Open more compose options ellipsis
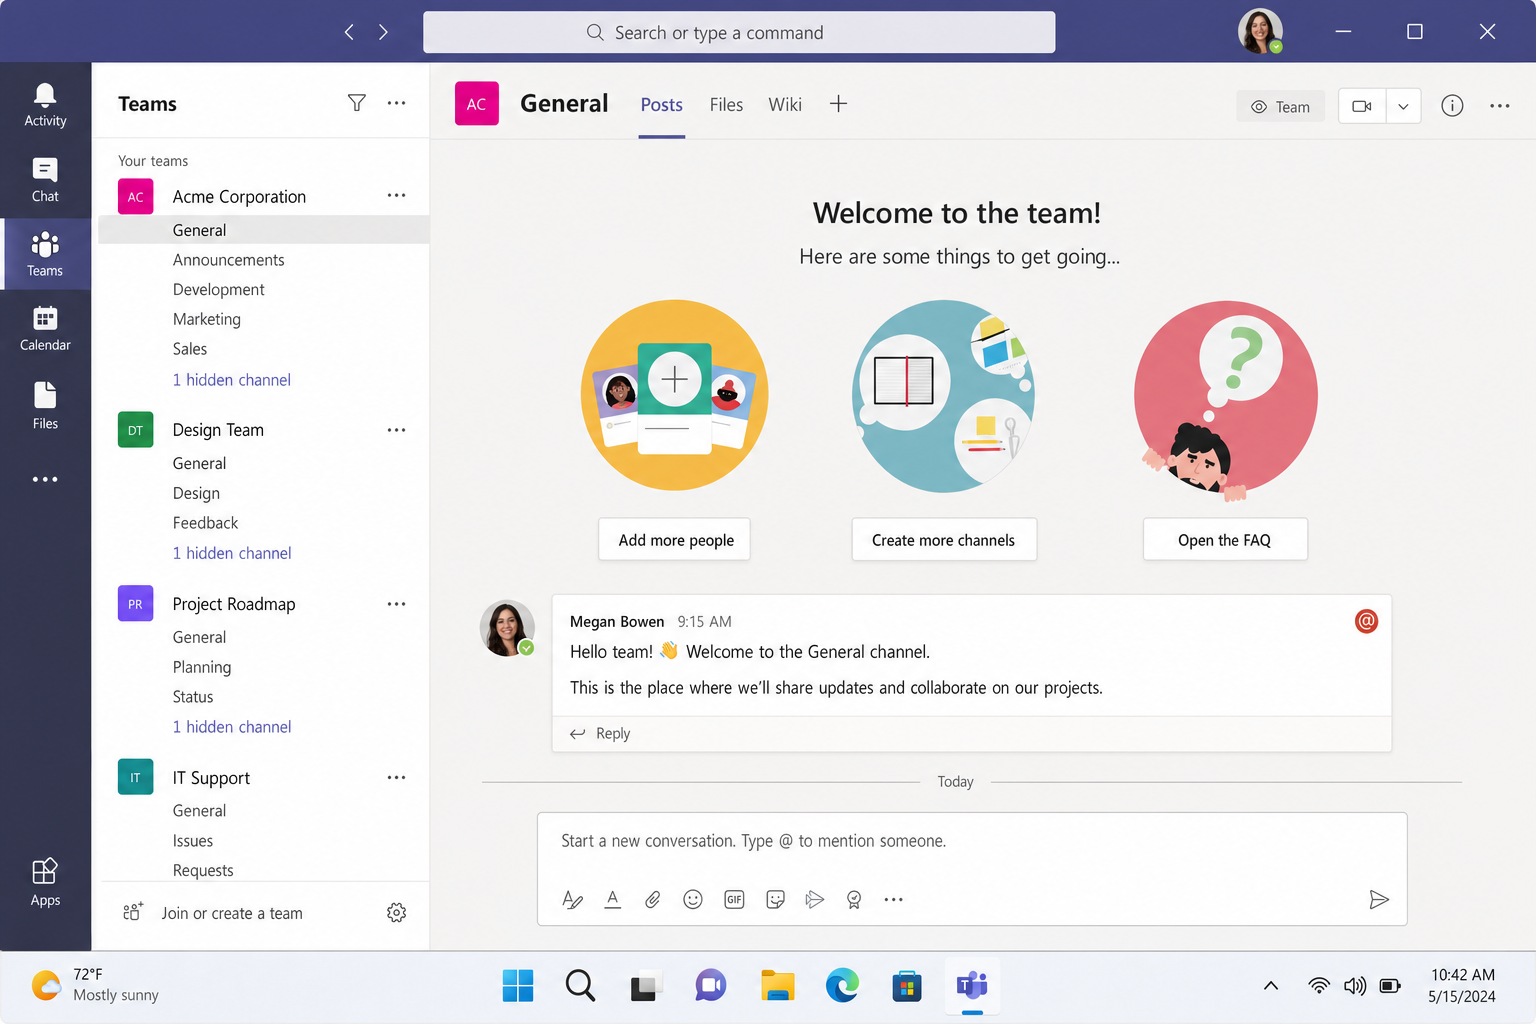Image resolution: width=1536 pixels, height=1024 pixels. pos(893,900)
